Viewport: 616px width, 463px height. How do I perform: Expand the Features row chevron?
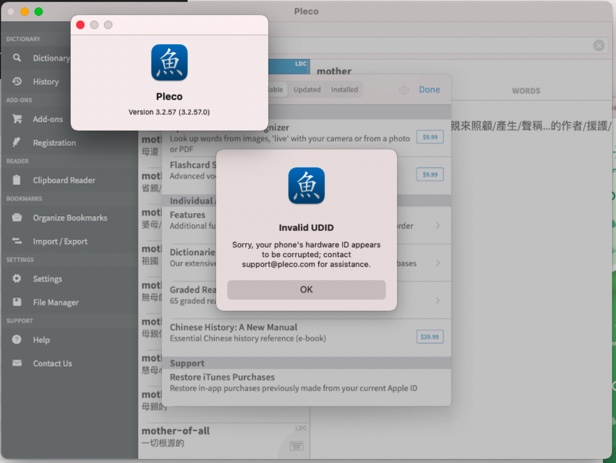[438, 225]
